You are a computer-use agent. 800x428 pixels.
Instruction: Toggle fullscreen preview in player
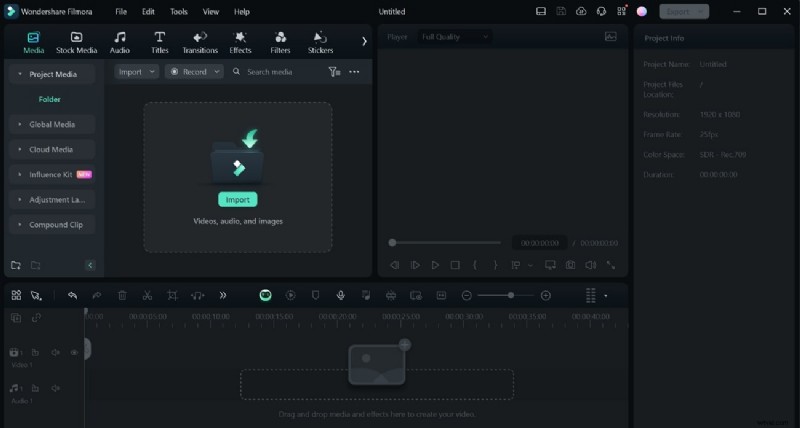pos(611,265)
